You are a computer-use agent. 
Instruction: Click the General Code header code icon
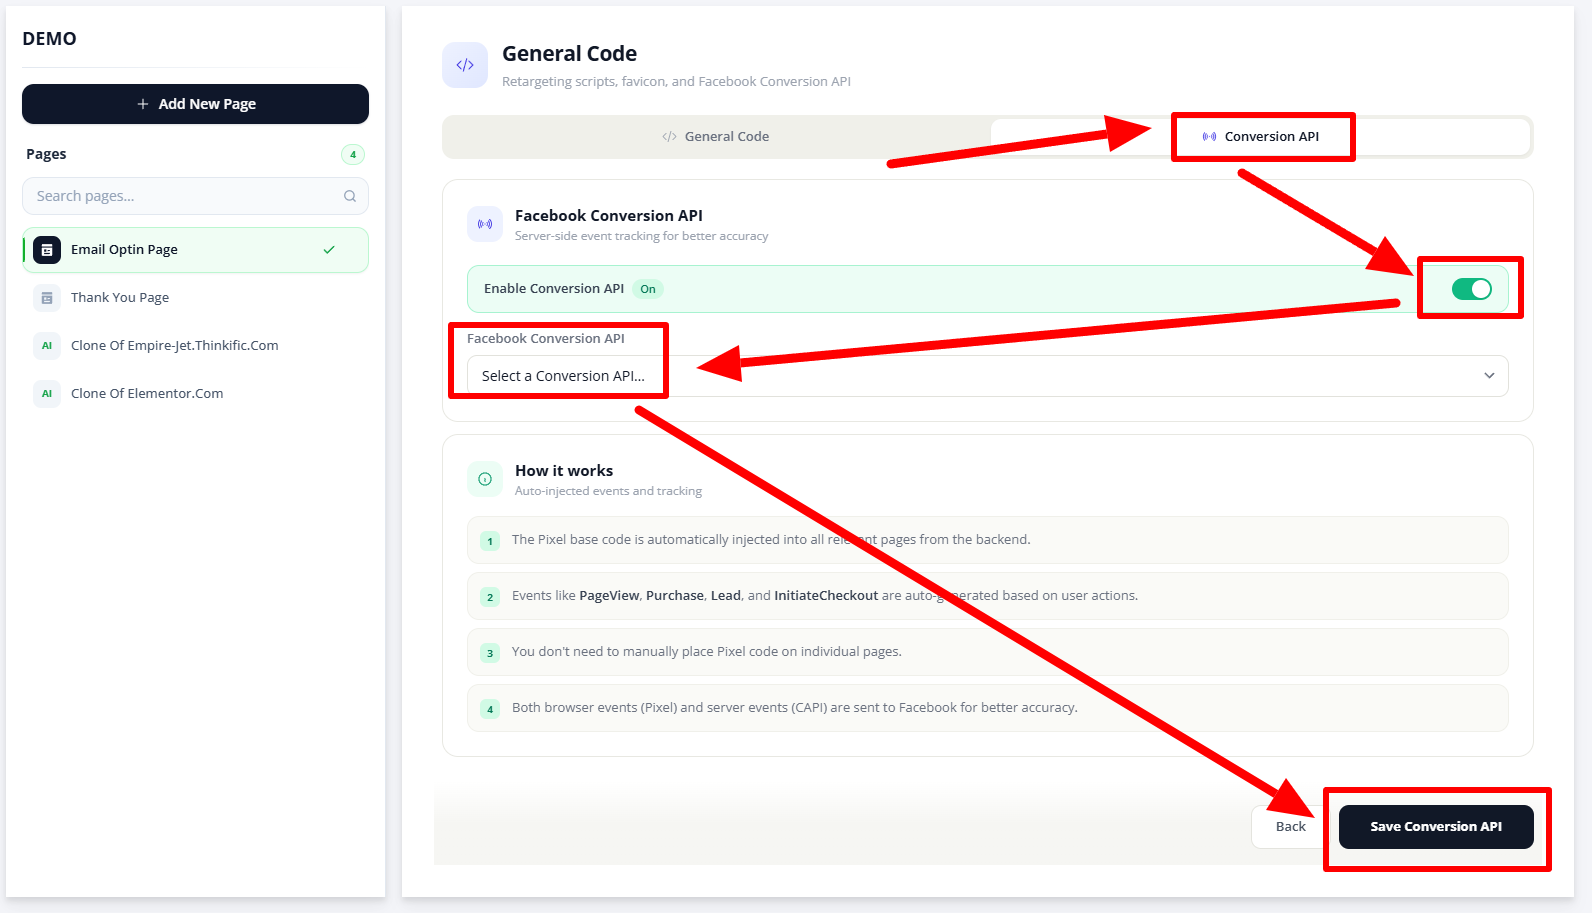point(465,65)
